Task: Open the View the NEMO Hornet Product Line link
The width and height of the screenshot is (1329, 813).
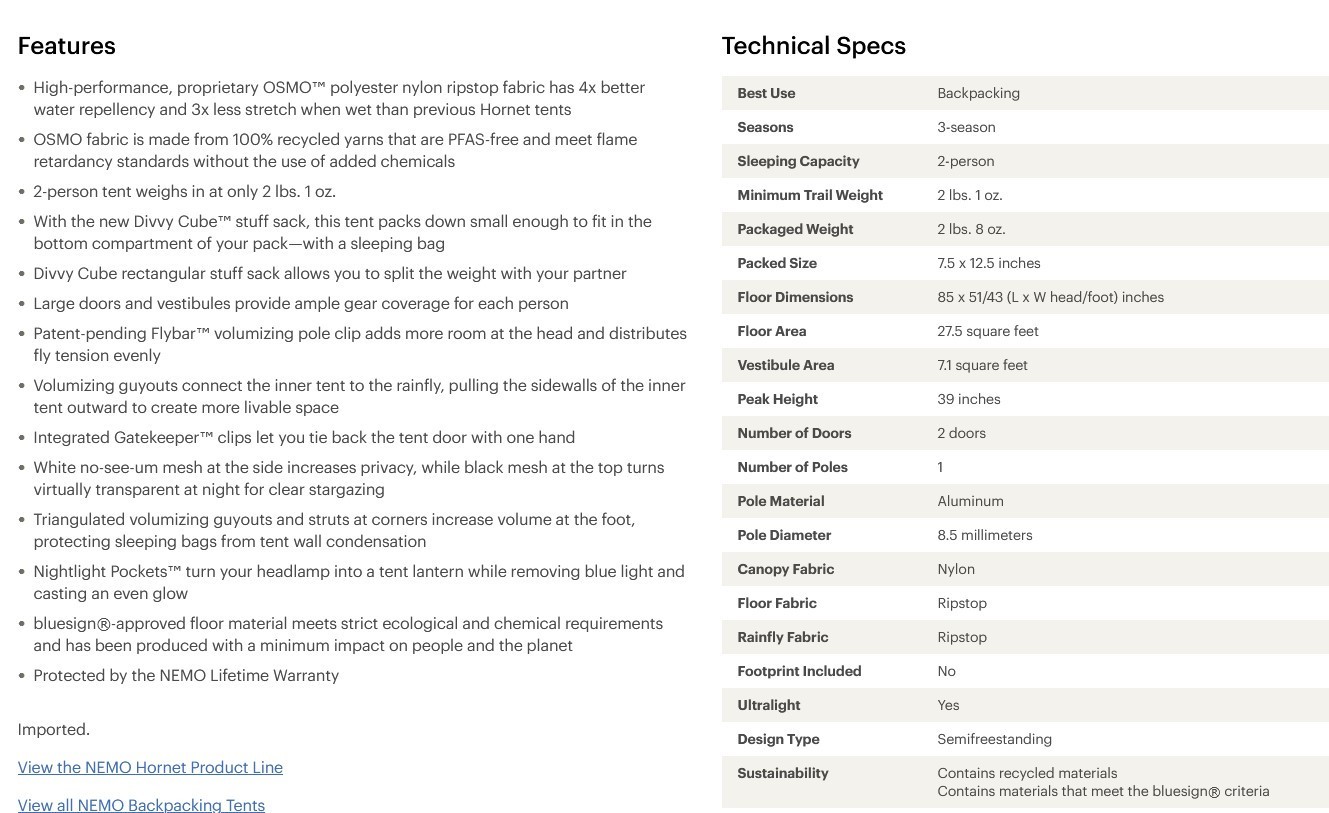Action: coord(150,767)
